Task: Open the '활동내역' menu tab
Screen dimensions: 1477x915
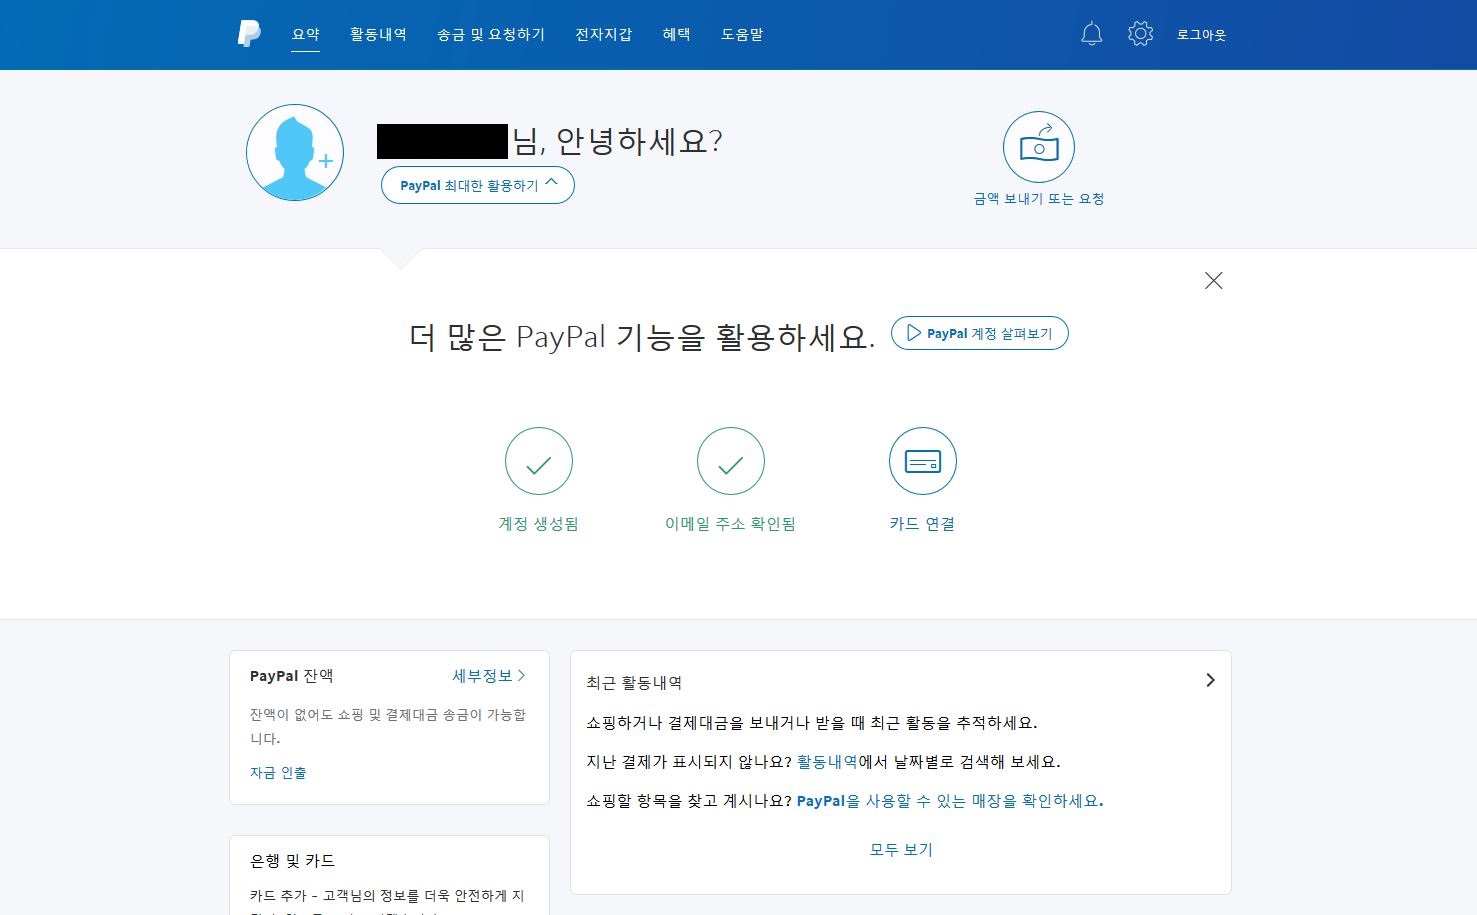Action: tap(378, 34)
